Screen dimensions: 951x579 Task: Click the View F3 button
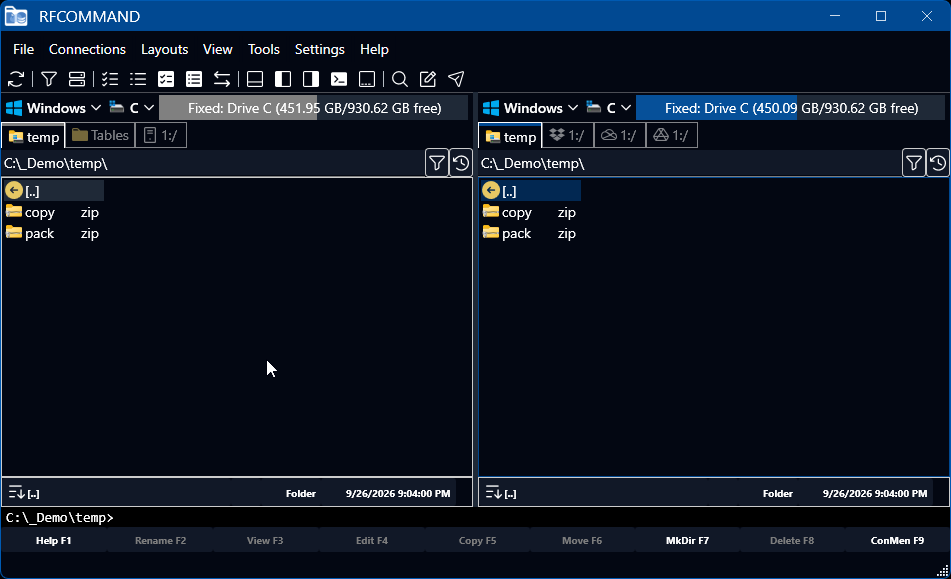(265, 540)
